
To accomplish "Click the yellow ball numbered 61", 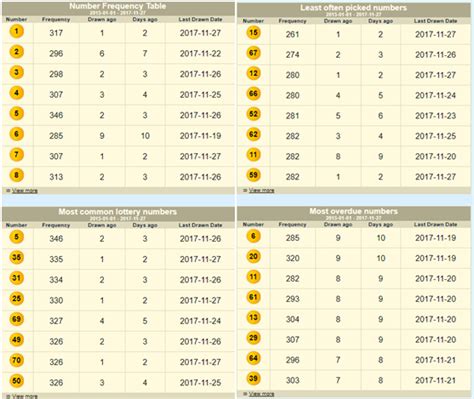I will pyautogui.click(x=253, y=297).
